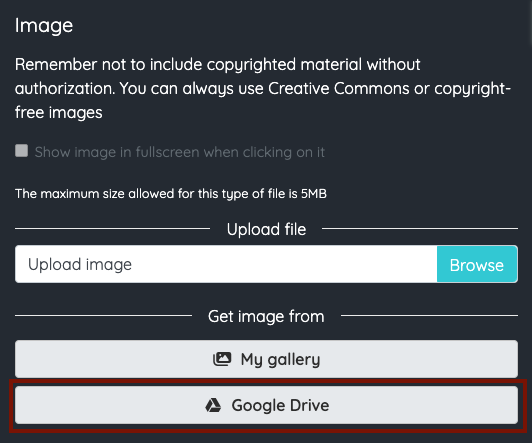The image size is (532, 443).
Task: Click the 'Google Drive' button text
Action: [280, 405]
